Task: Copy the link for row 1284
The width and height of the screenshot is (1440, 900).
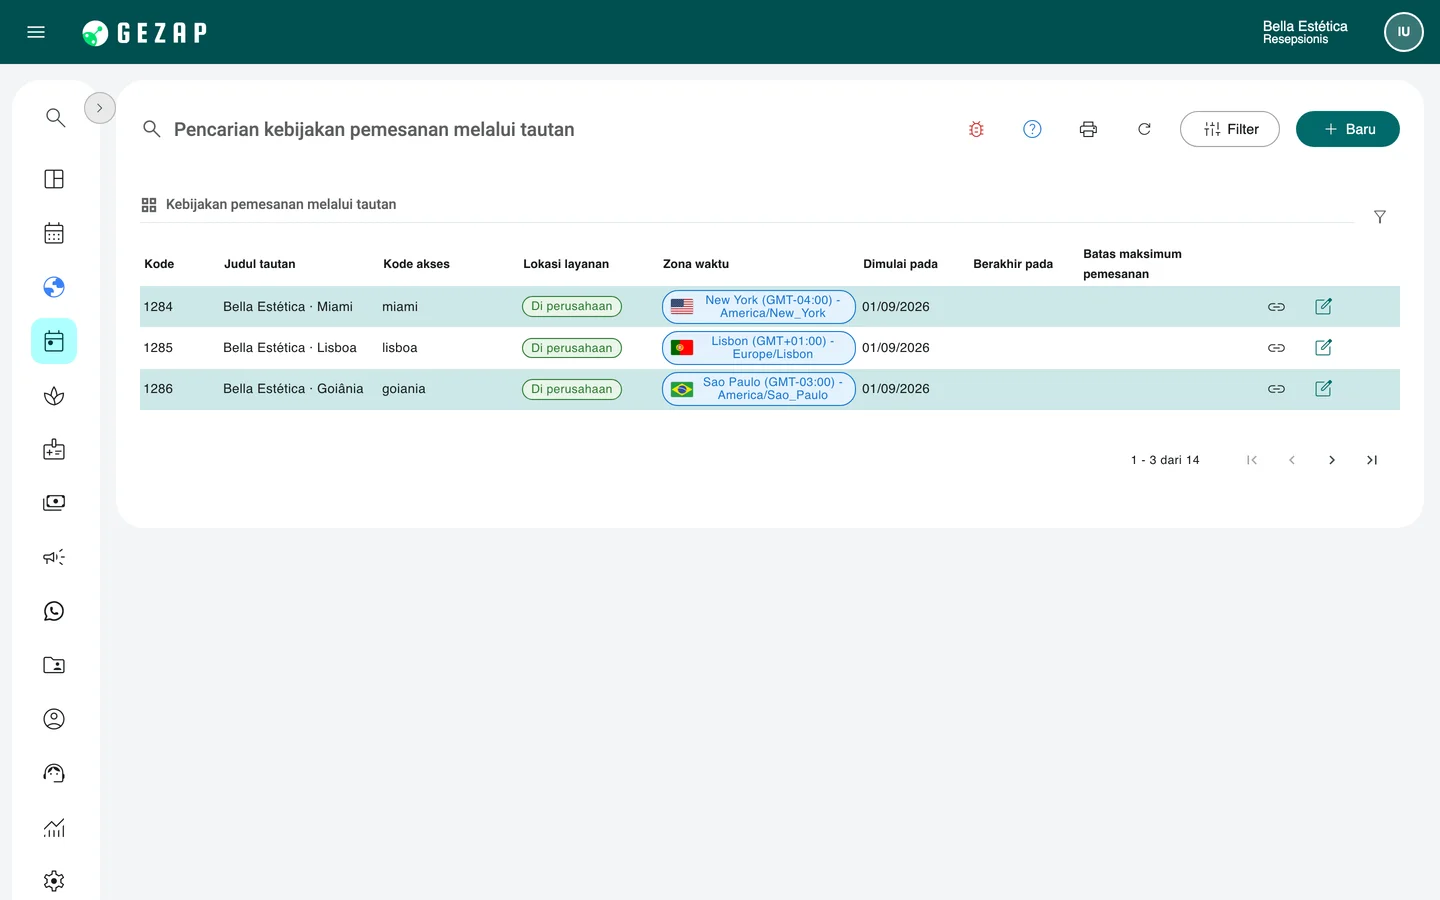Action: tap(1276, 307)
